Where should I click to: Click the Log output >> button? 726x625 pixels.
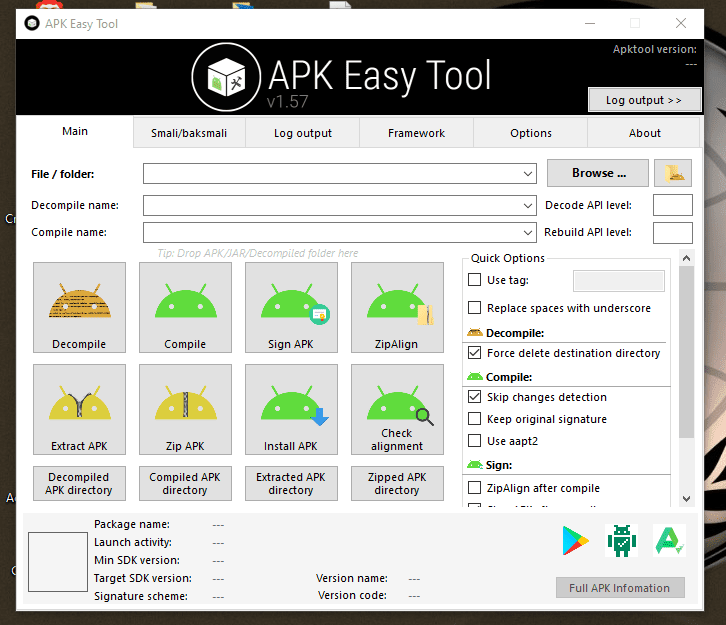pyautogui.click(x=645, y=100)
